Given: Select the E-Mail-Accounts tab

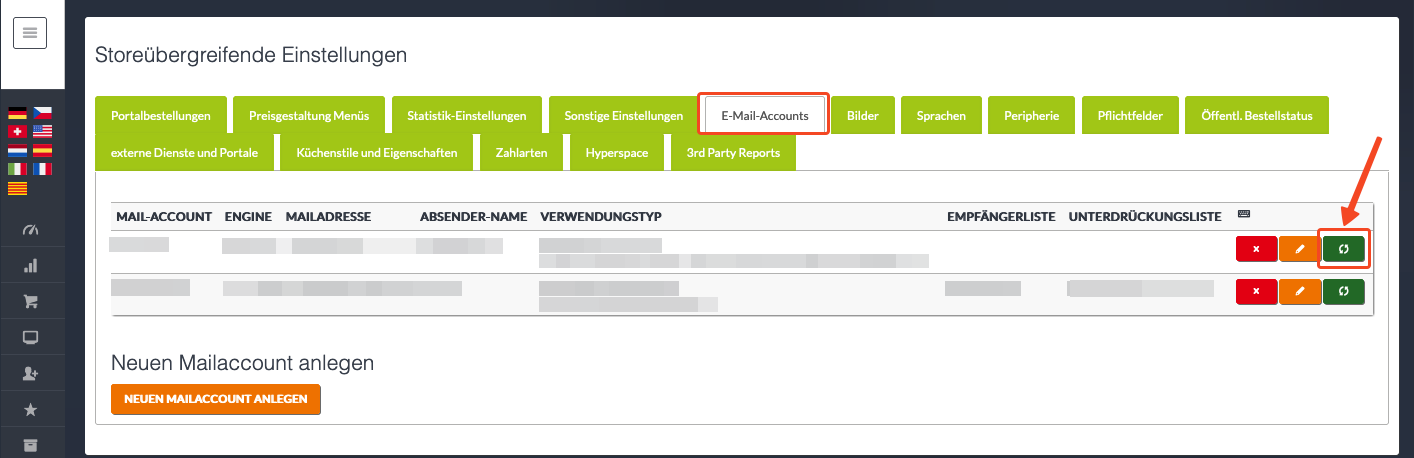Looking at the screenshot, I should [x=765, y=115].
